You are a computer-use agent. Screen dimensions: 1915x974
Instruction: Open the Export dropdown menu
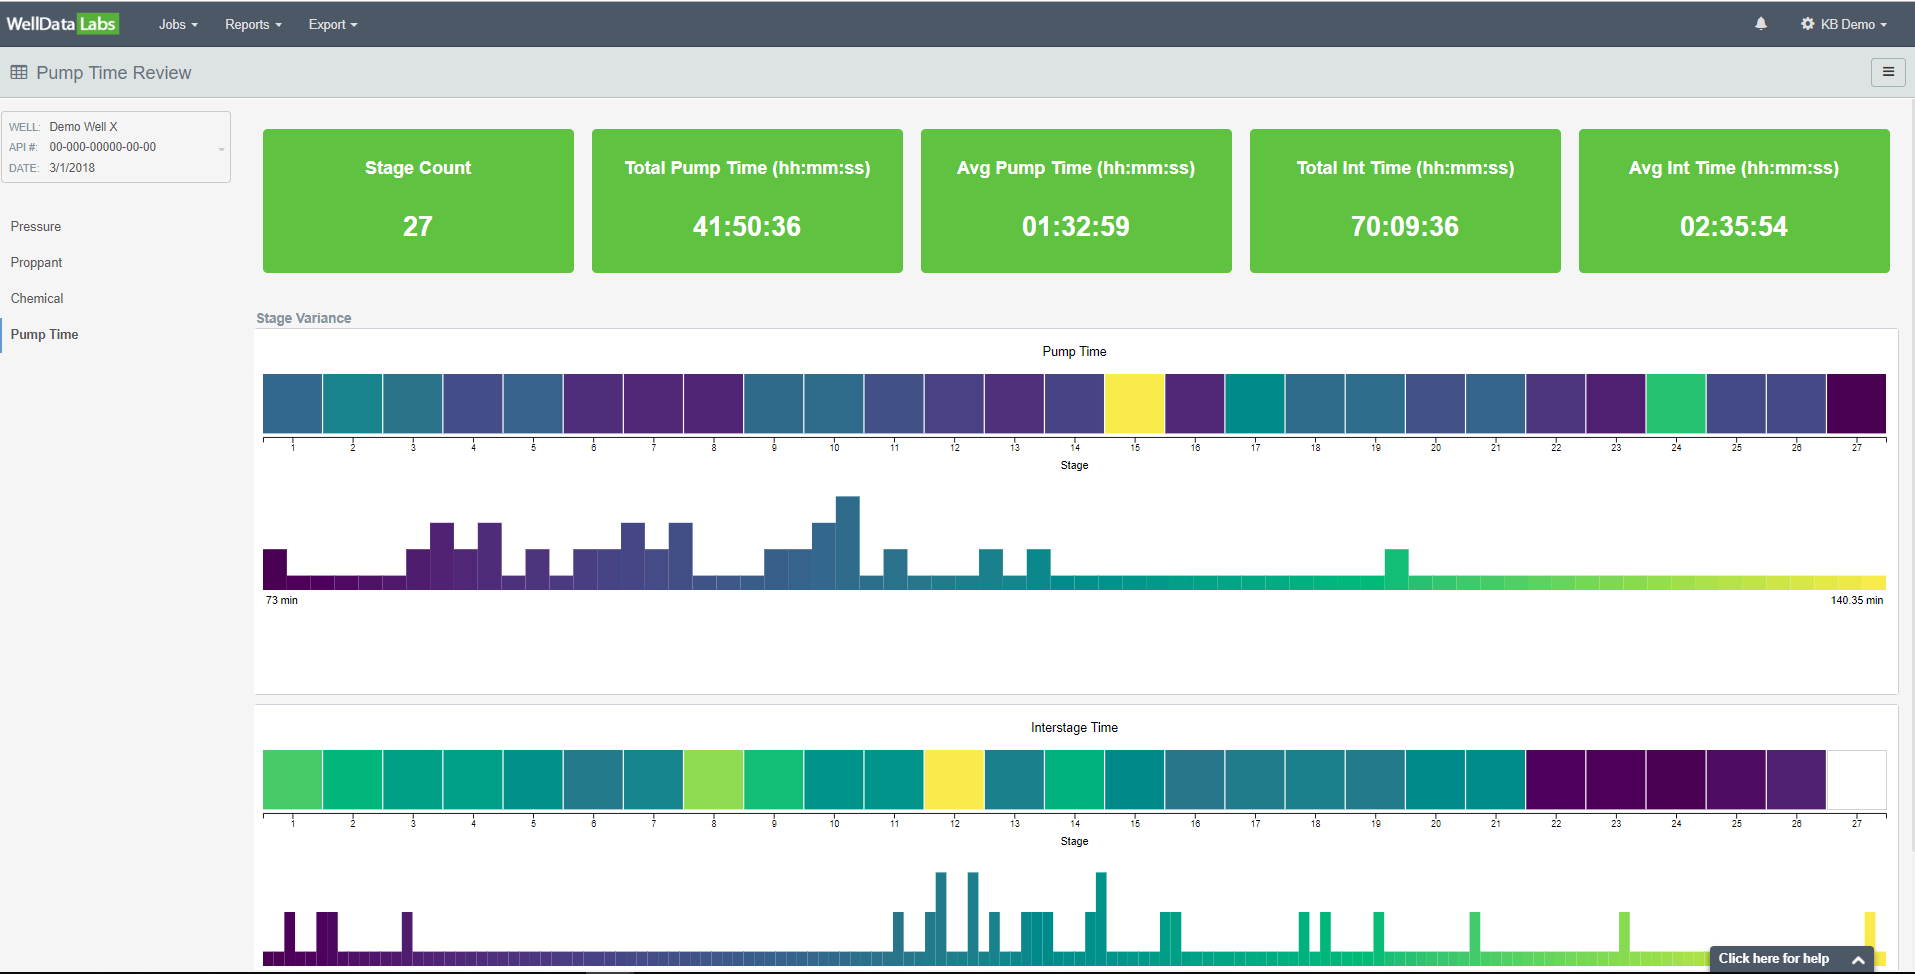(x=332, y=24)
